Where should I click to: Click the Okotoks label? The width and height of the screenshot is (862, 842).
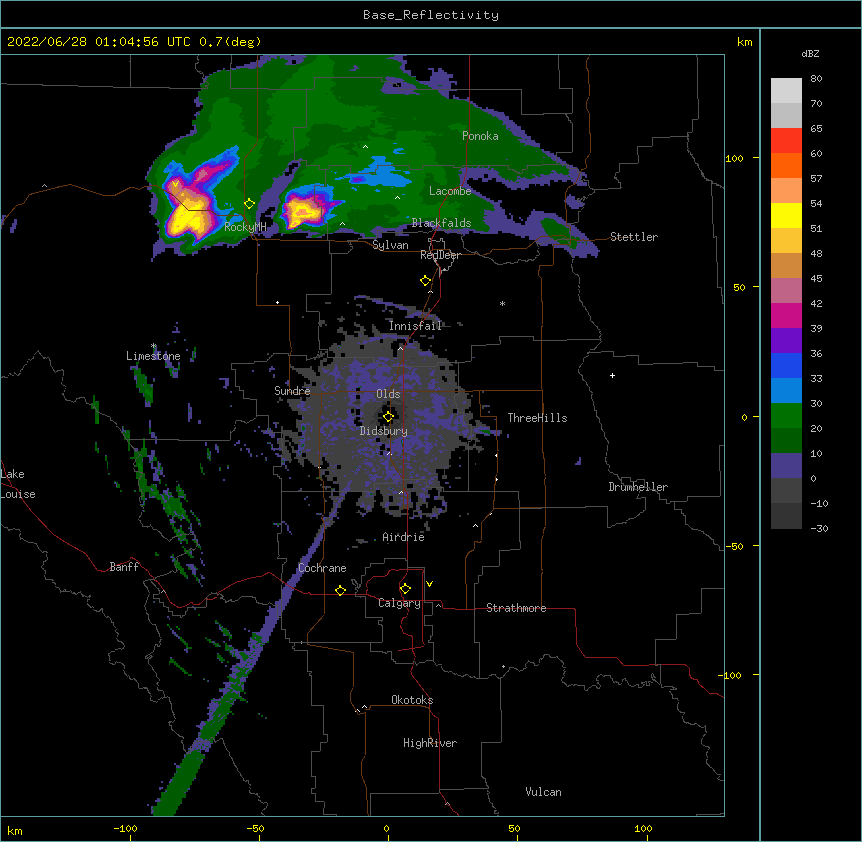click(412, 700)
